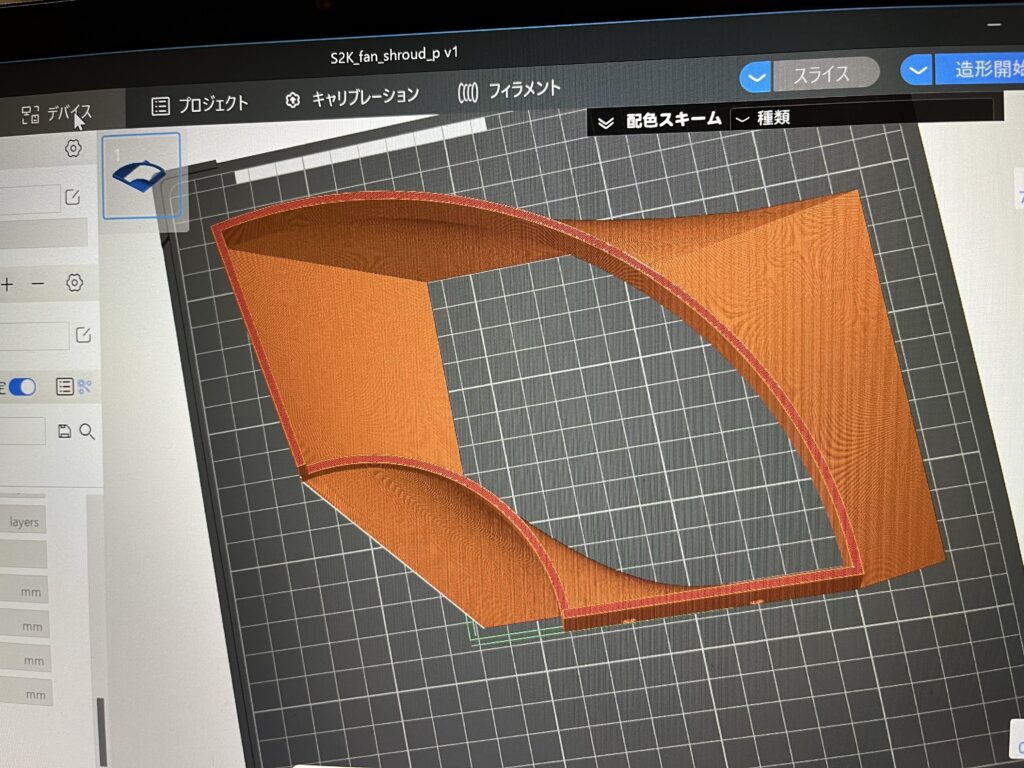The width and height of the screenshot is (1024, 768).
Task: Open filament settings gear beside plus and minus
Action: point(74,283)
